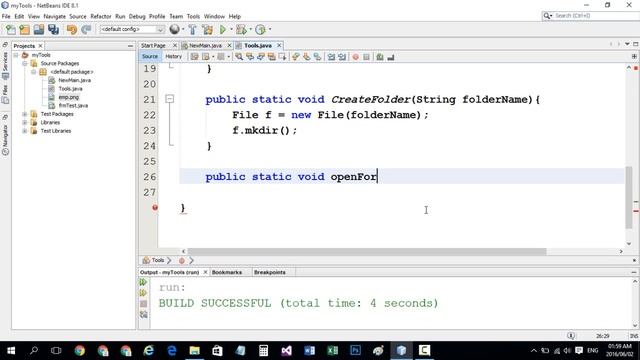
Task: Click the New Project toolbar icon
Action: (x=24, y=29)
